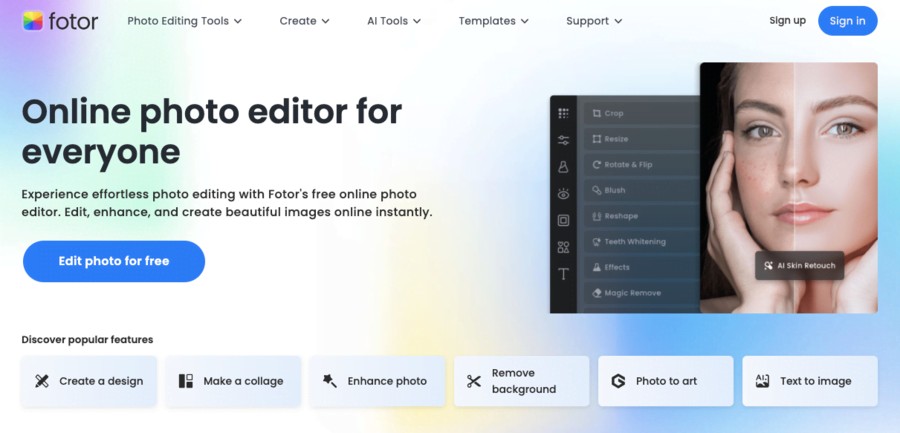Select the elements shapes icon in editor sidebar
900x433 pixels.
[x=563, y=248]
